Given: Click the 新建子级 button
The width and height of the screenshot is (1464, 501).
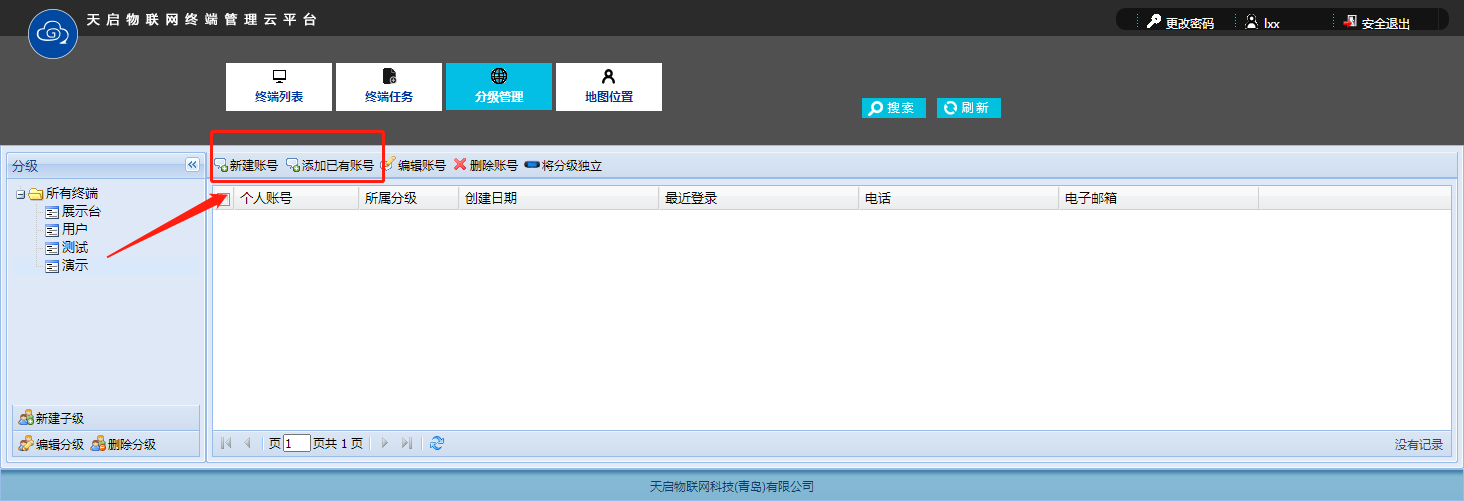Looking at the screenshot, I should tap(51, 418).
